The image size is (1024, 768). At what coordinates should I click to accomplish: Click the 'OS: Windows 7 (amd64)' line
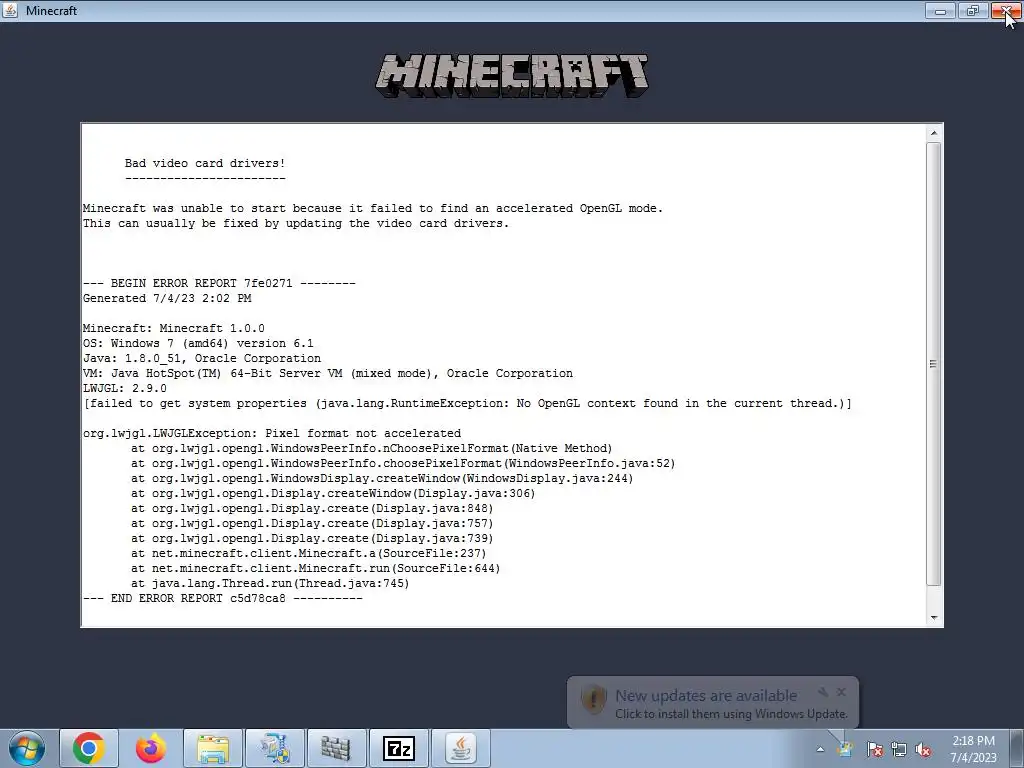pyautogui.click(x=198, y=344)
